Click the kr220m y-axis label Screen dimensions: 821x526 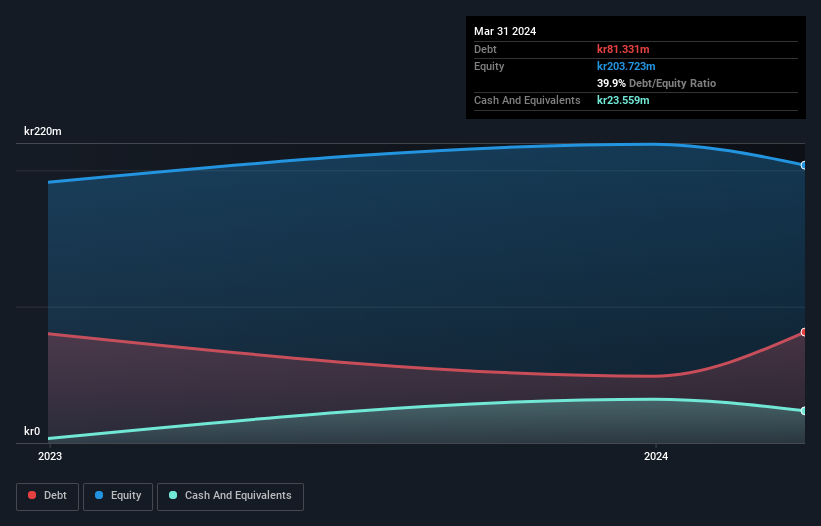click(x=42, y=131)
